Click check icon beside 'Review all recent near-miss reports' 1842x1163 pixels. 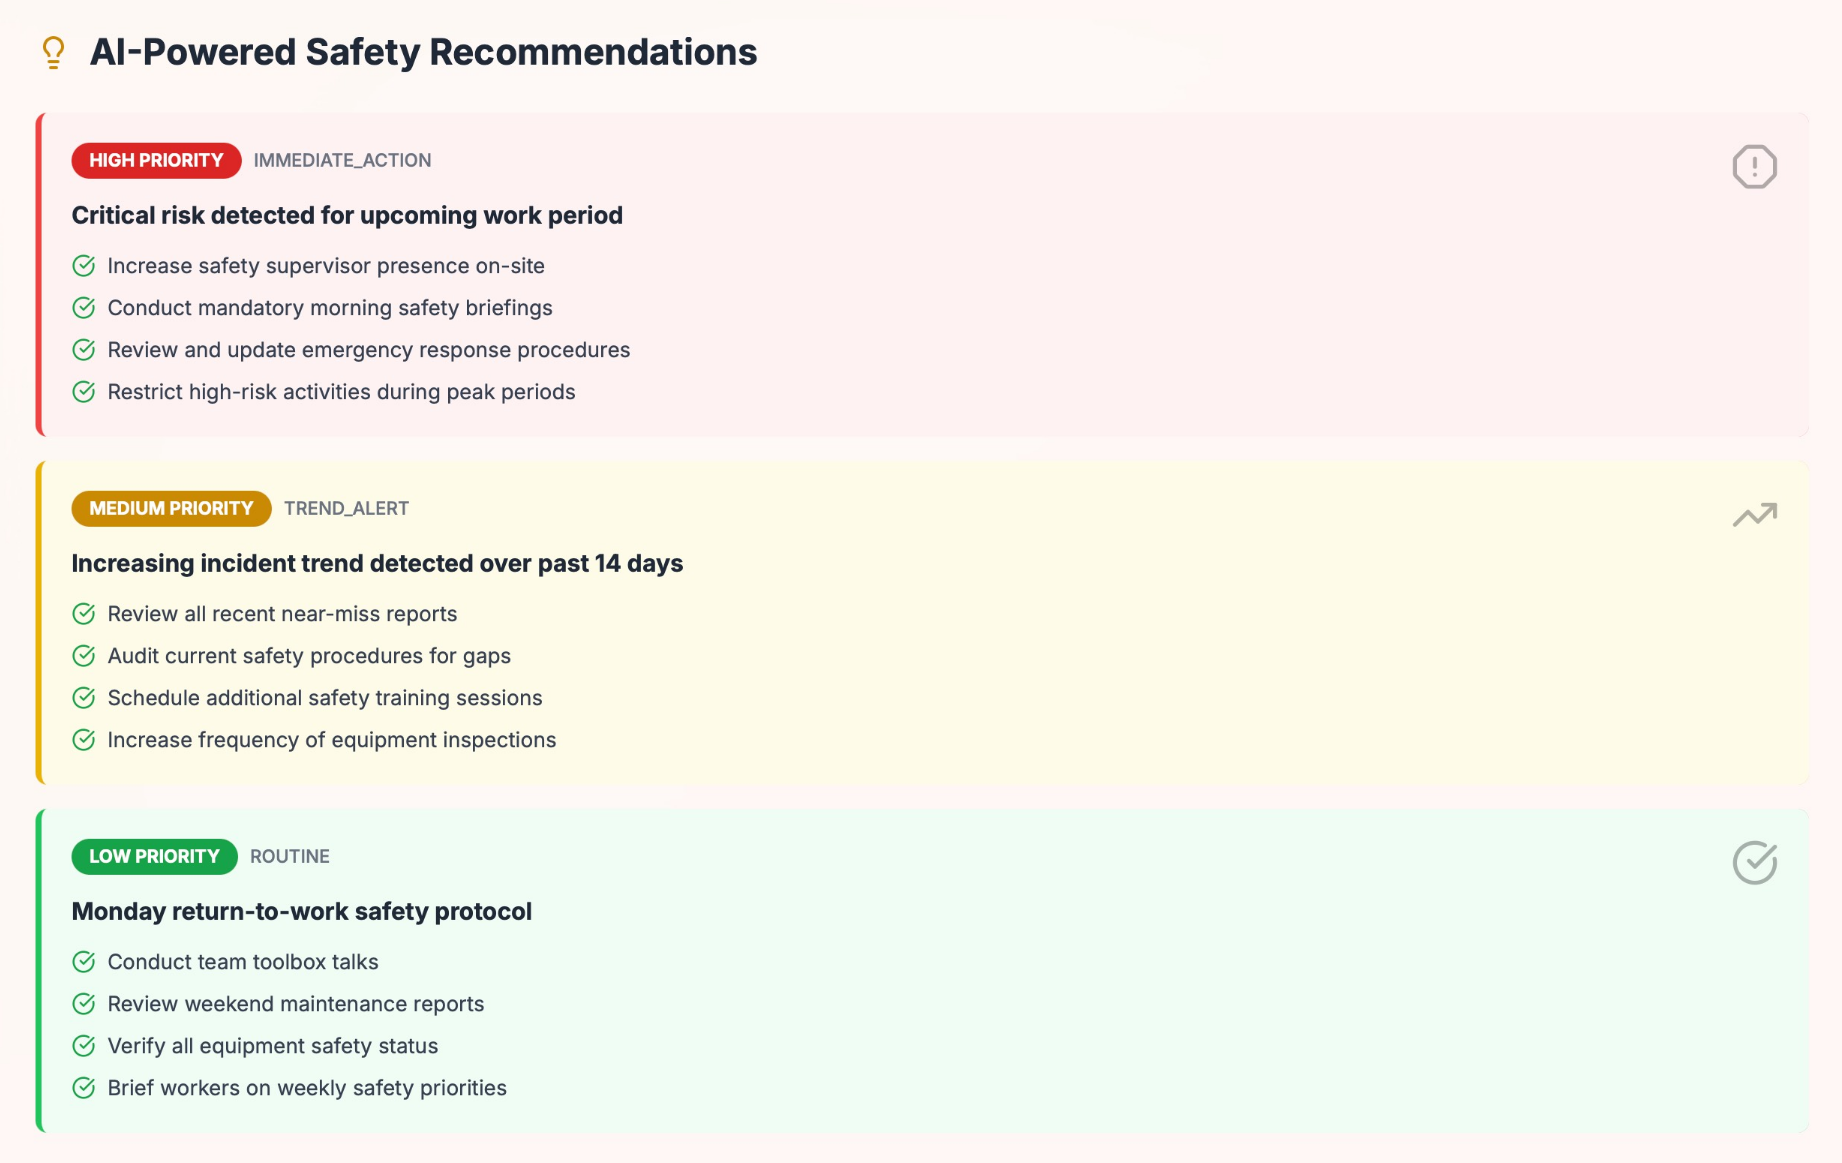(84, 614)
